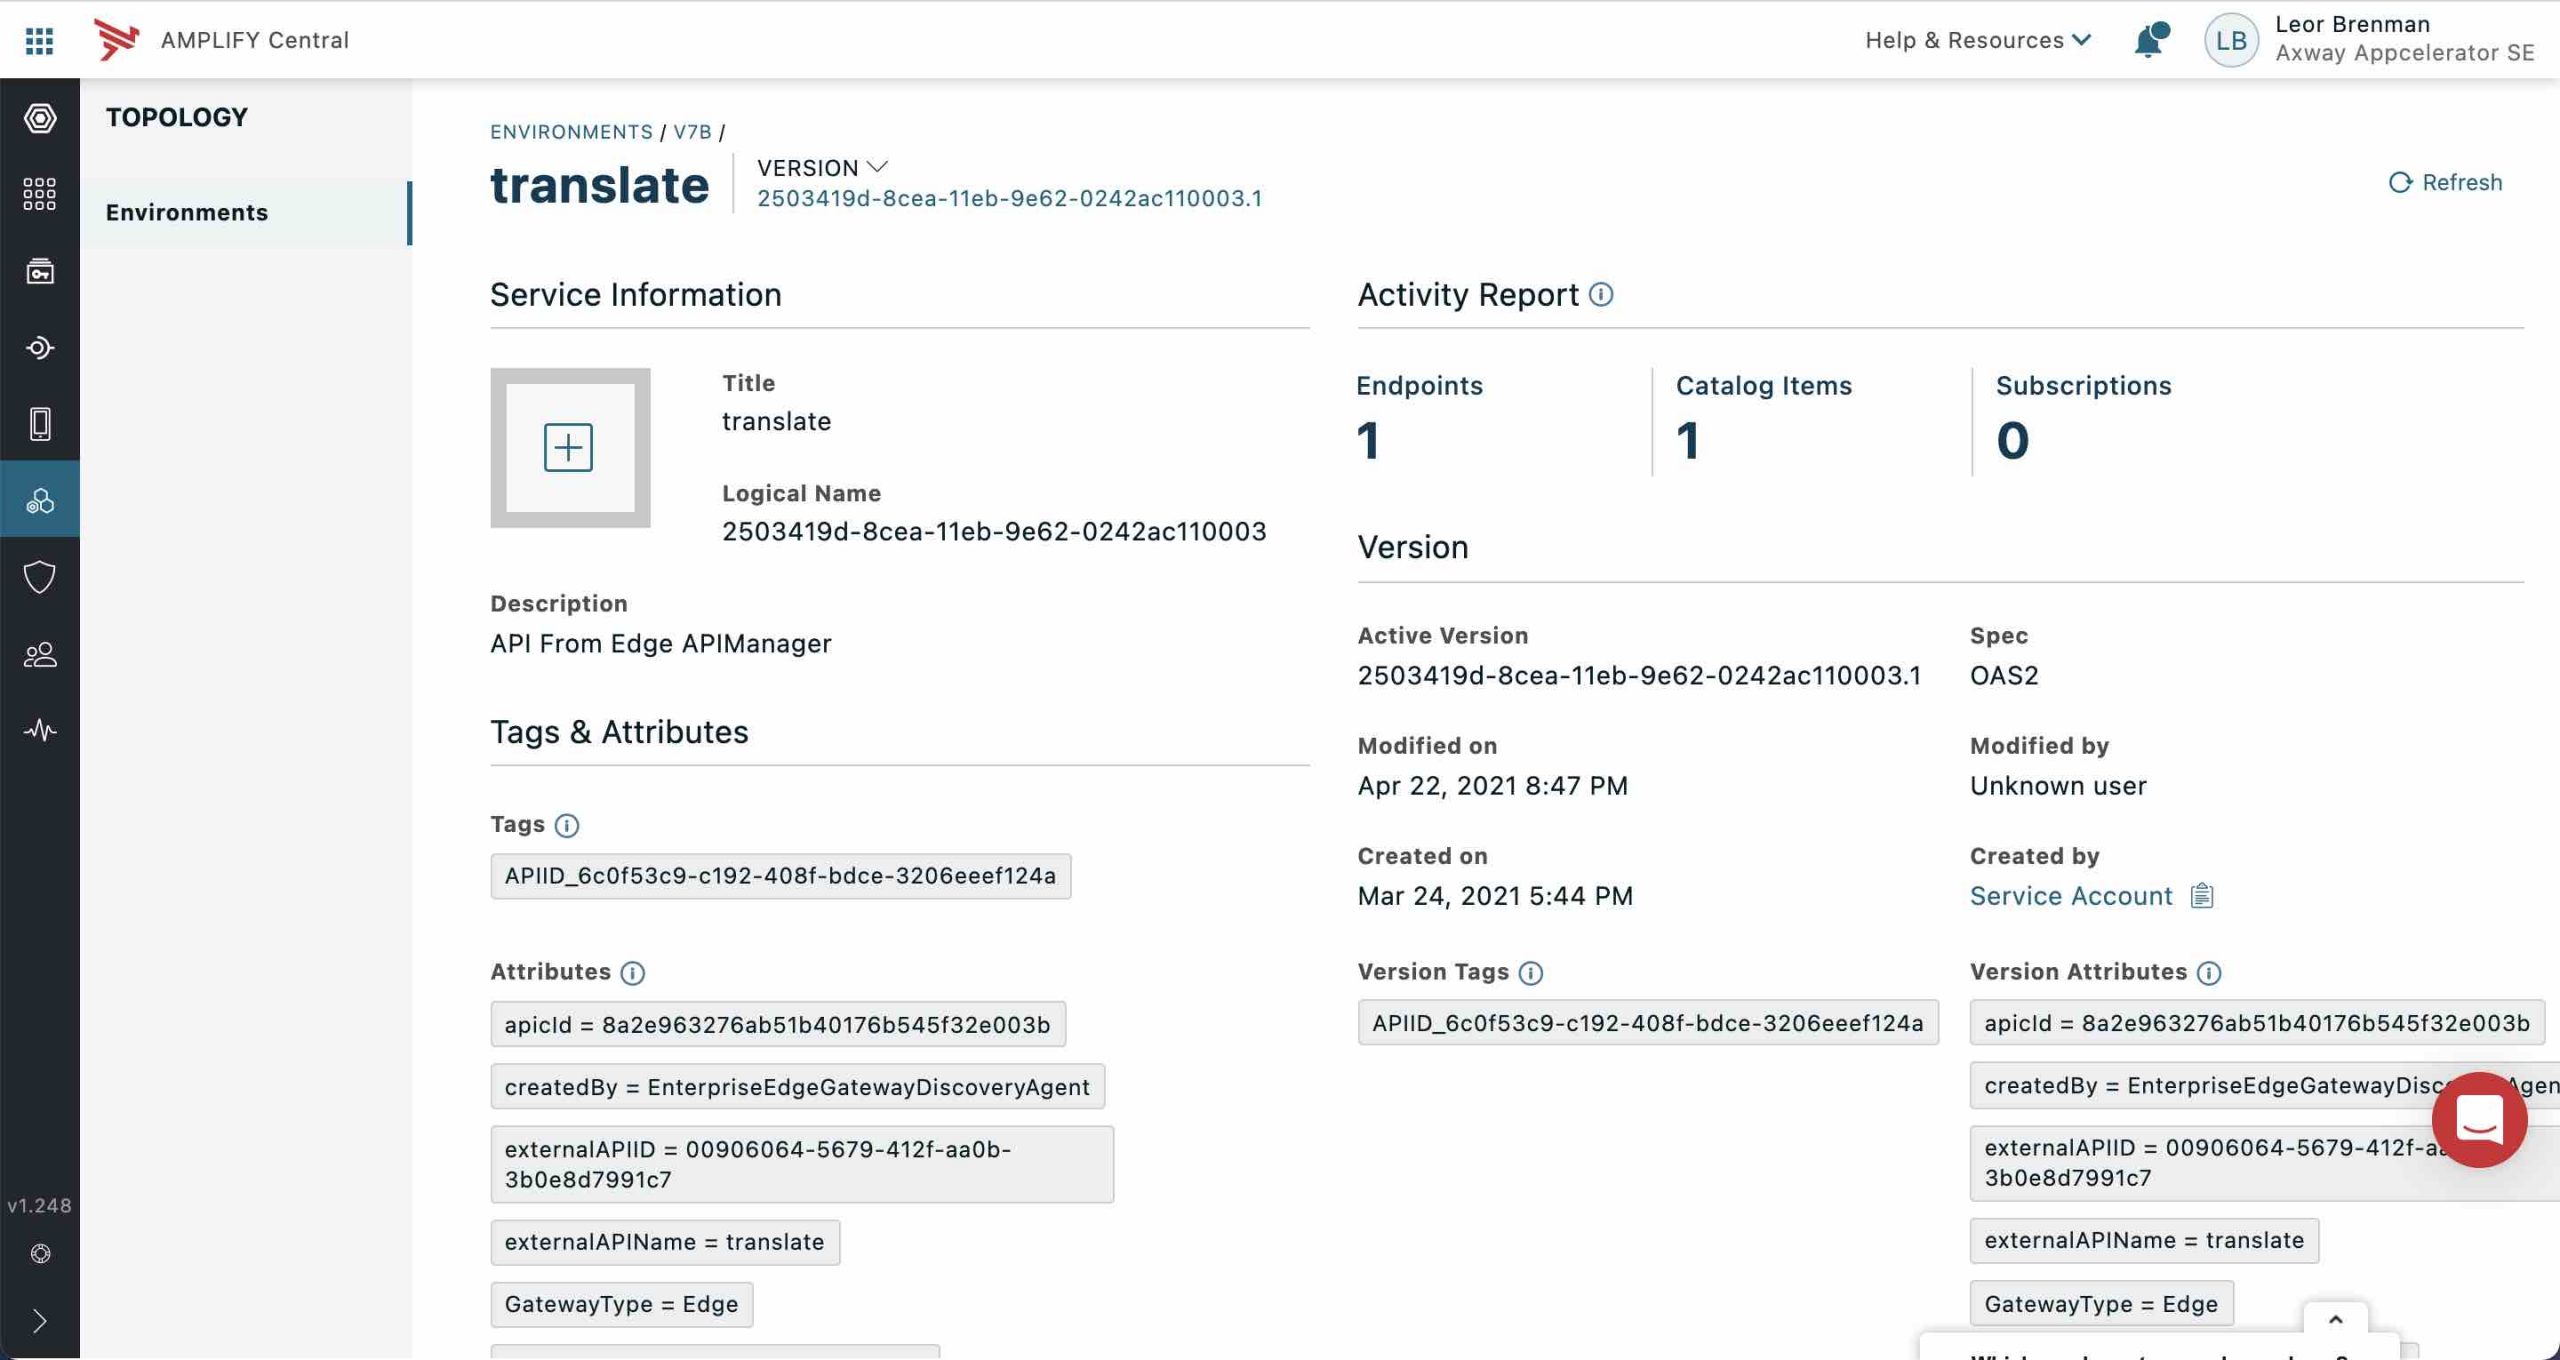The image size is (2560, 1360).
Task: Open the red chat support bubble
Action: coord(2479,1119)
